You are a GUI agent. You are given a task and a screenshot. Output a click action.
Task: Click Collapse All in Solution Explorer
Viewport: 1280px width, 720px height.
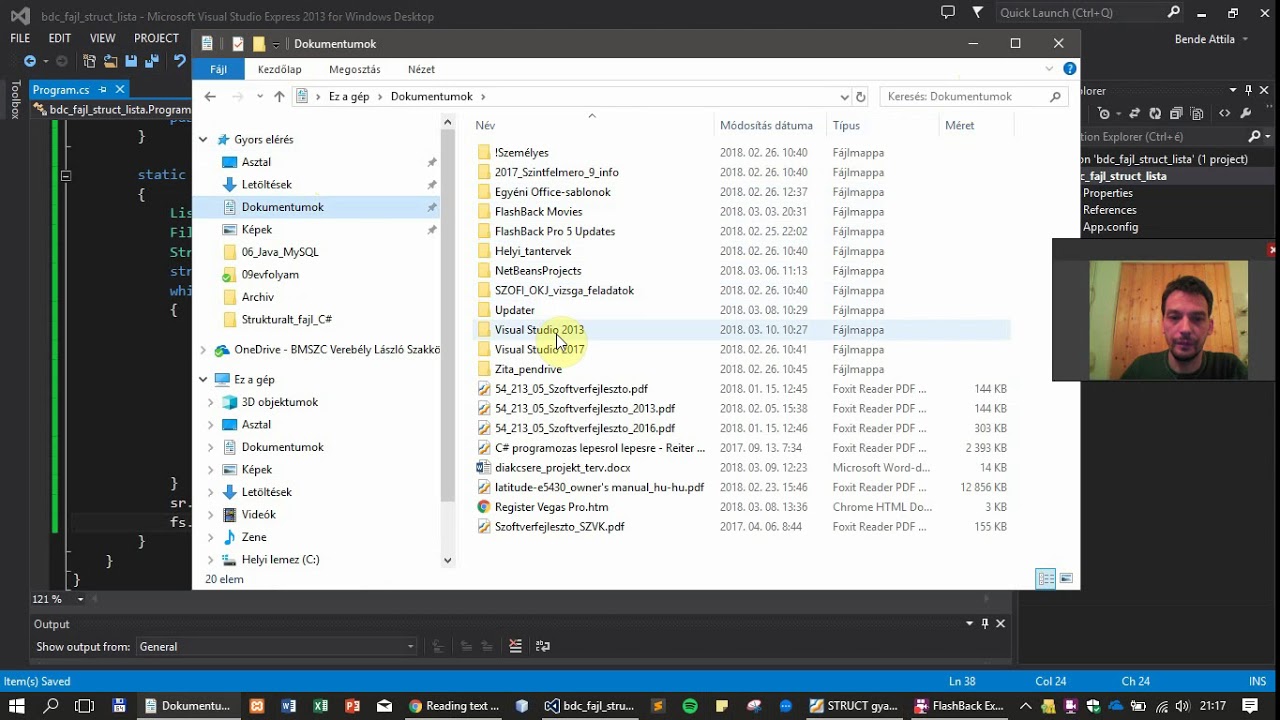tap(1176, 114)
